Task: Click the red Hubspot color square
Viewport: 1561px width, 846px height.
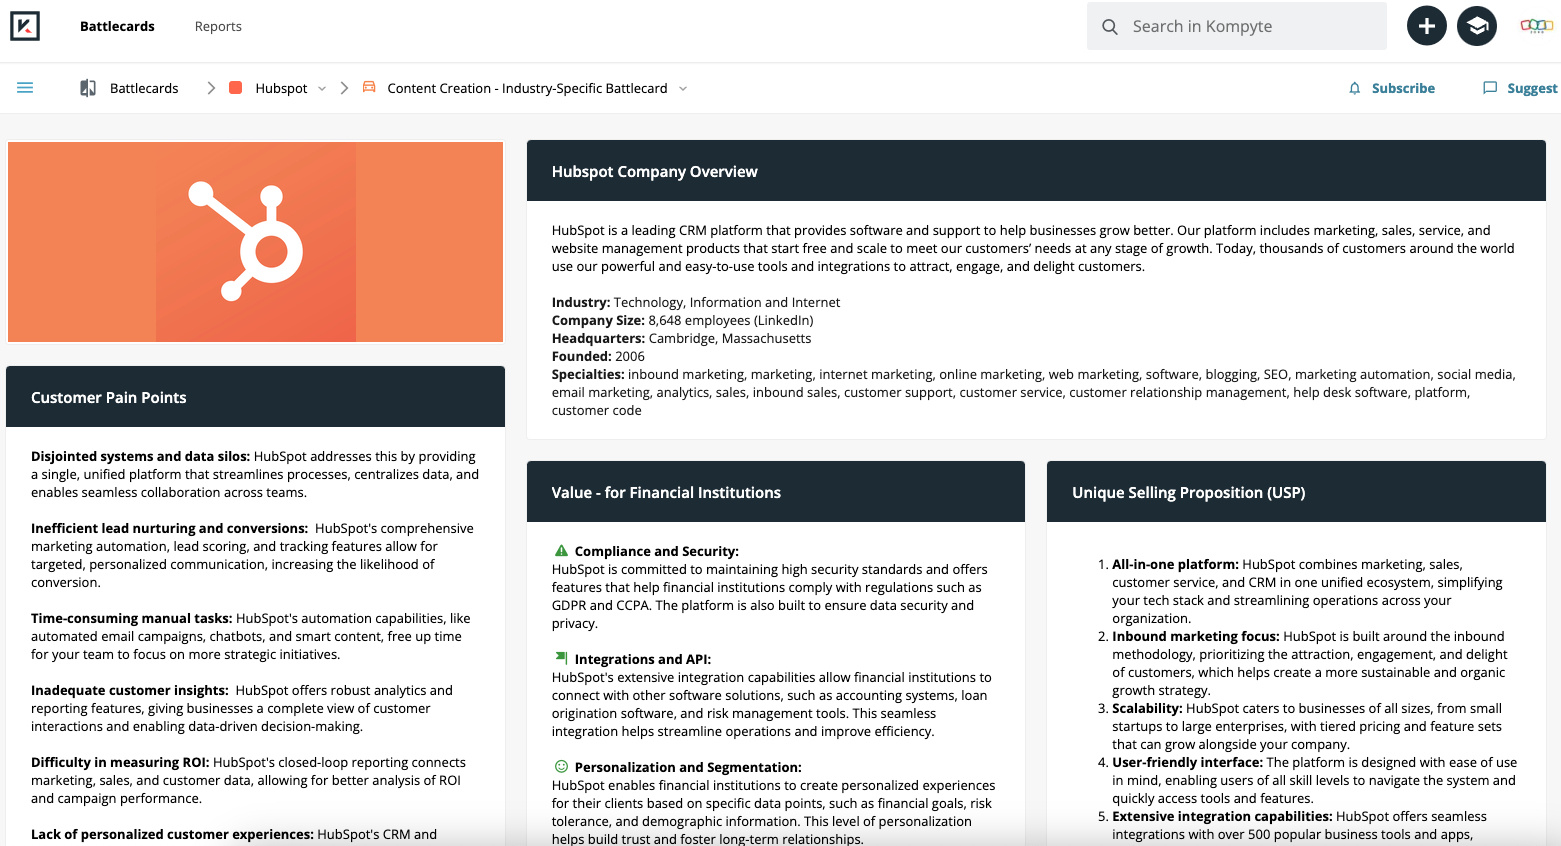Action: [236, 88]
